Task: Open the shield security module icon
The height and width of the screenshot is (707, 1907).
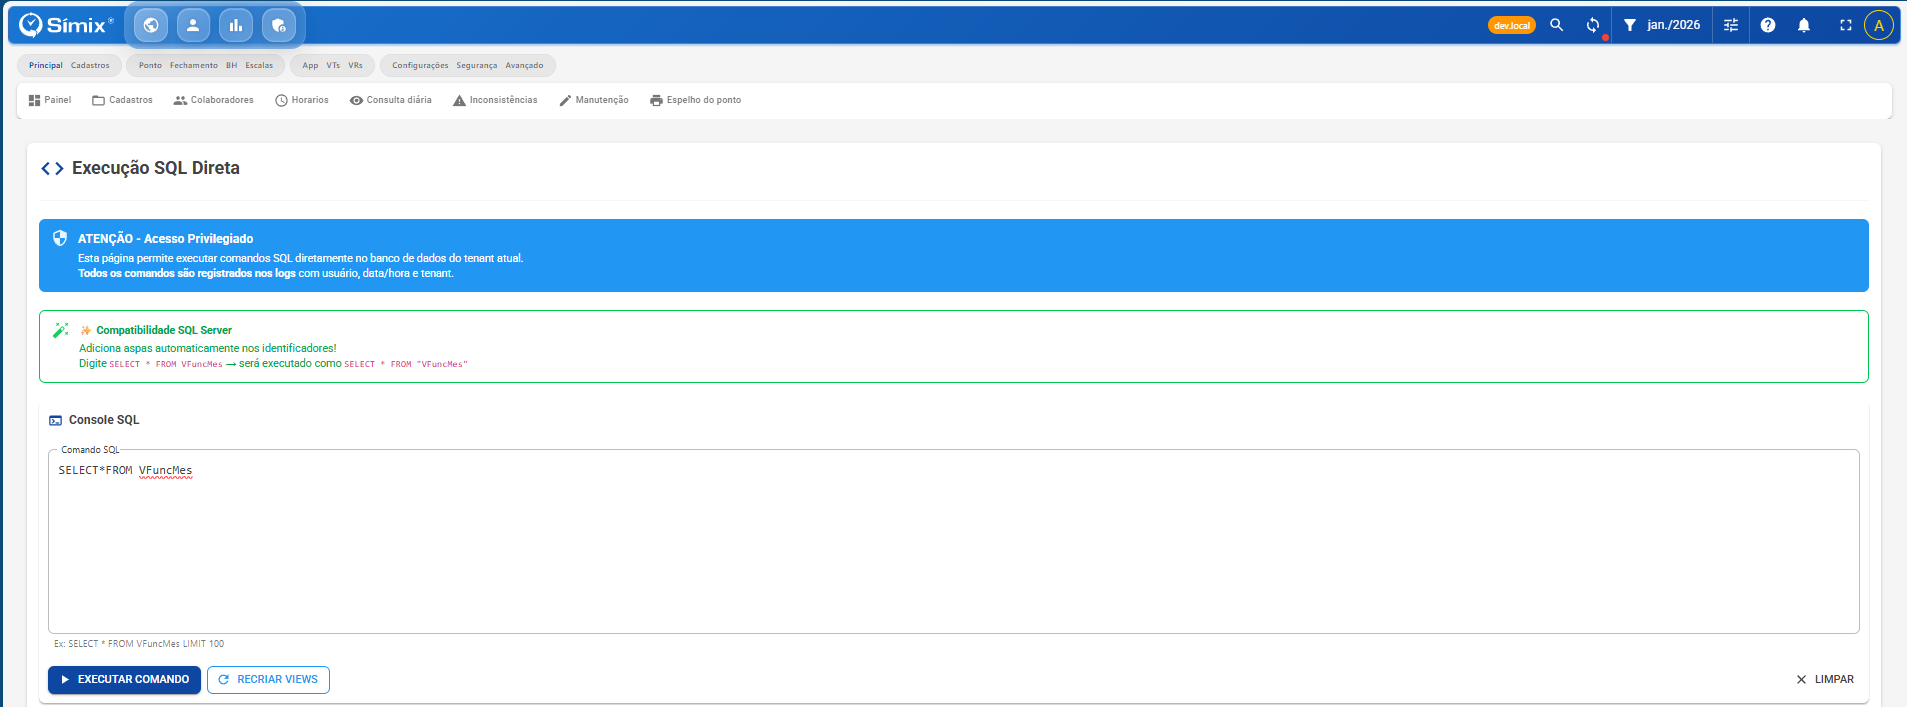Action: point(279,25)
